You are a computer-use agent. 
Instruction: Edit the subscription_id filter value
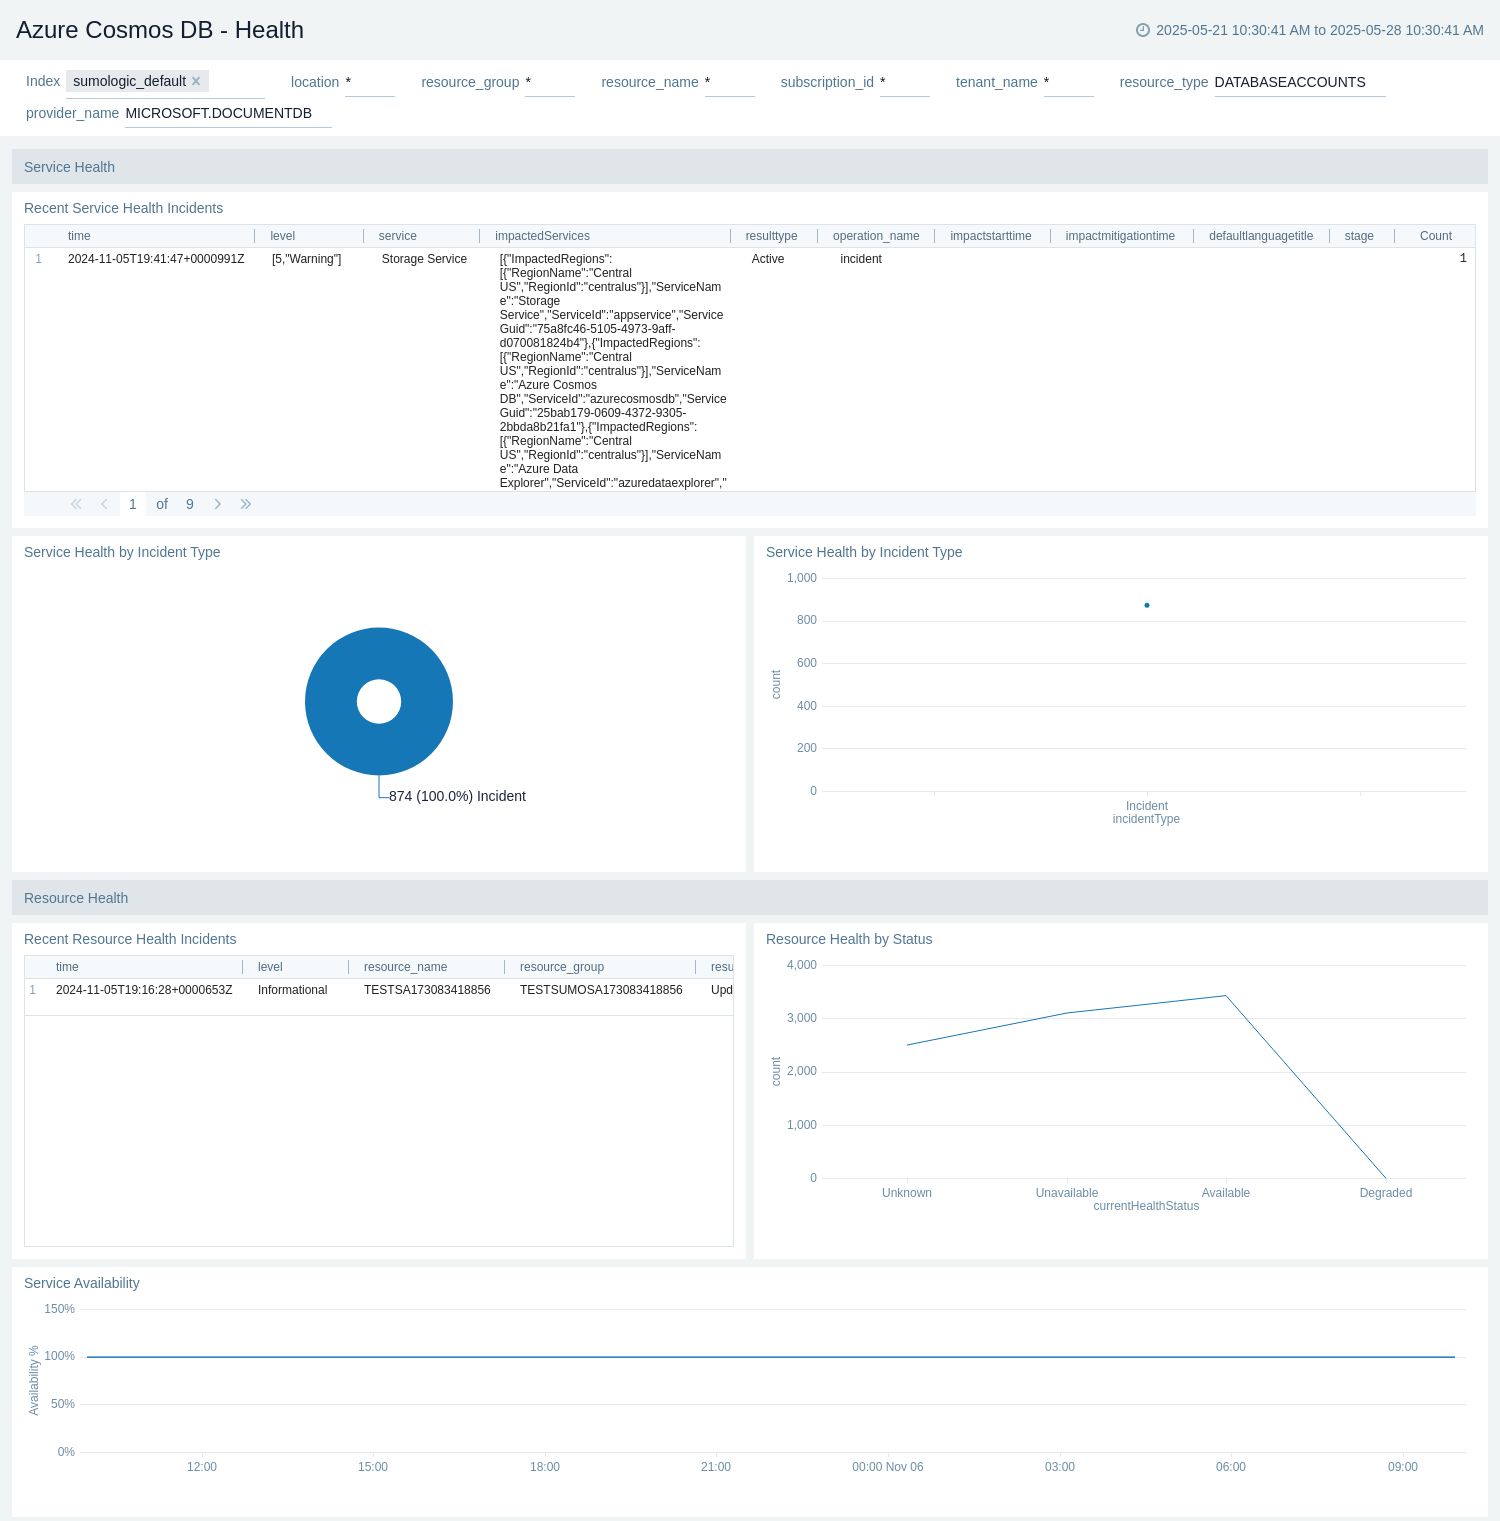pyautogui.click(x=904, y=82)
